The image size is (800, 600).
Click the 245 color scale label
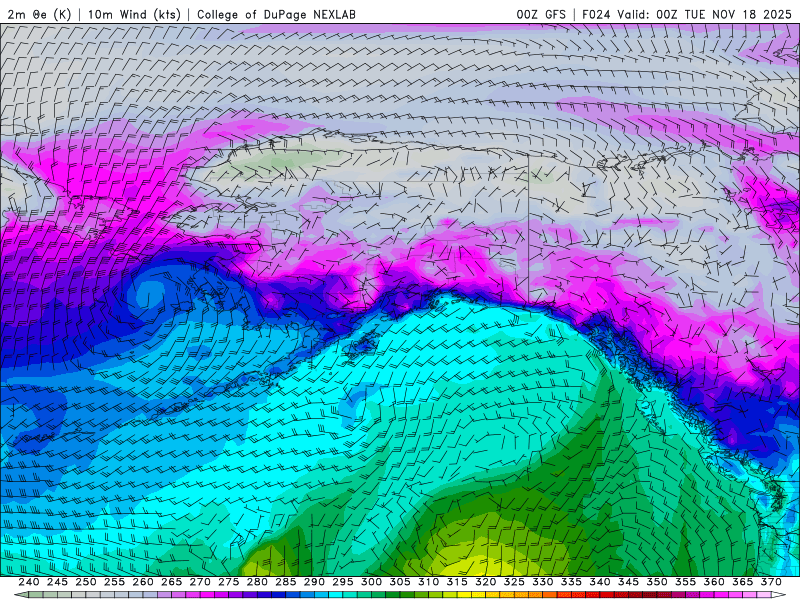(57, 582)
